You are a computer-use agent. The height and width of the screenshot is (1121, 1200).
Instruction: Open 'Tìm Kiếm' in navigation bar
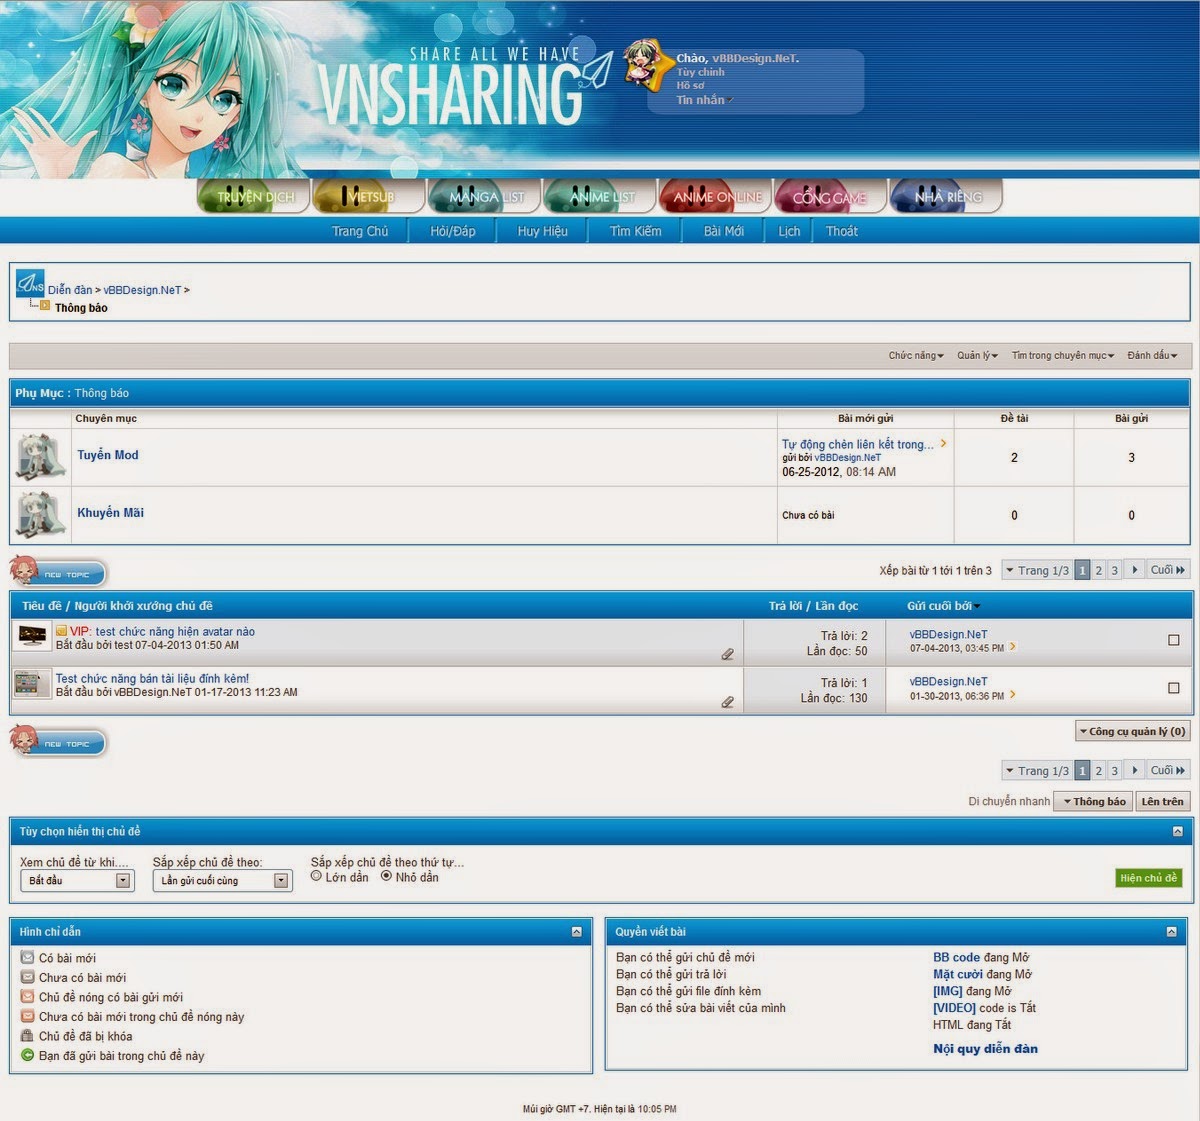pyautogui.click(x=636, y=231)
